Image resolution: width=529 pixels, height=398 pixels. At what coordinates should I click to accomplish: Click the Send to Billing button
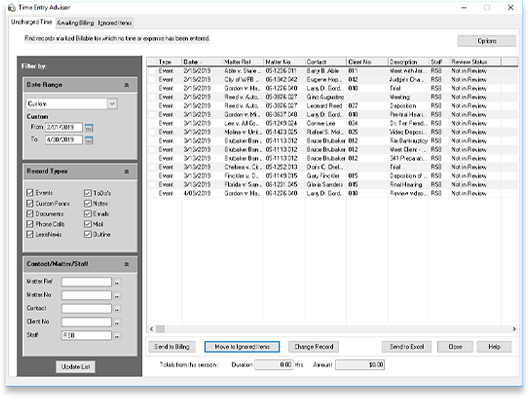(x=172, y=346)
